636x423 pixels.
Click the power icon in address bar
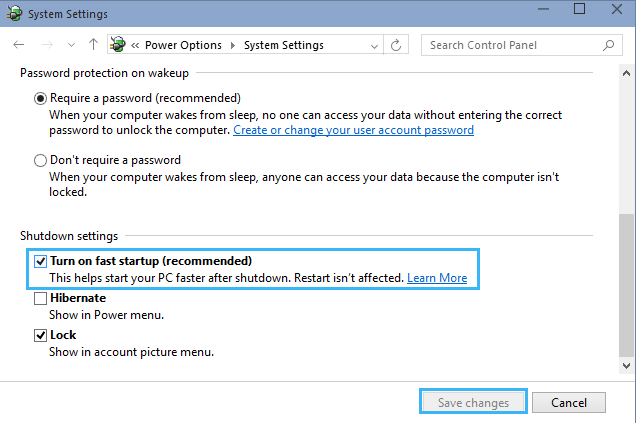click(119, 45)
